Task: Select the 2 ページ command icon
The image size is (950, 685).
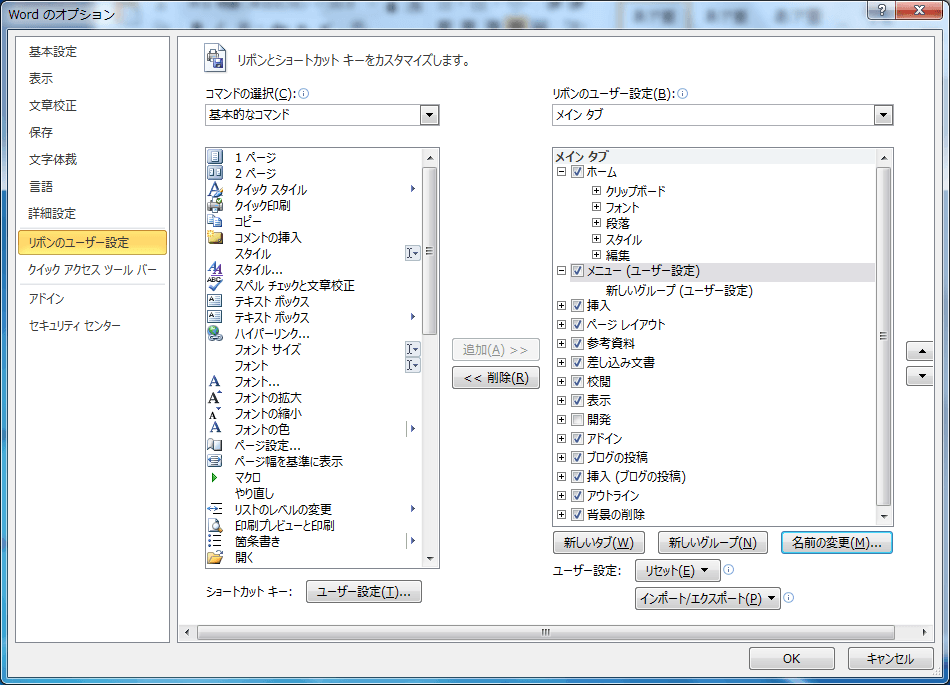Action: (x=215, y=173)
